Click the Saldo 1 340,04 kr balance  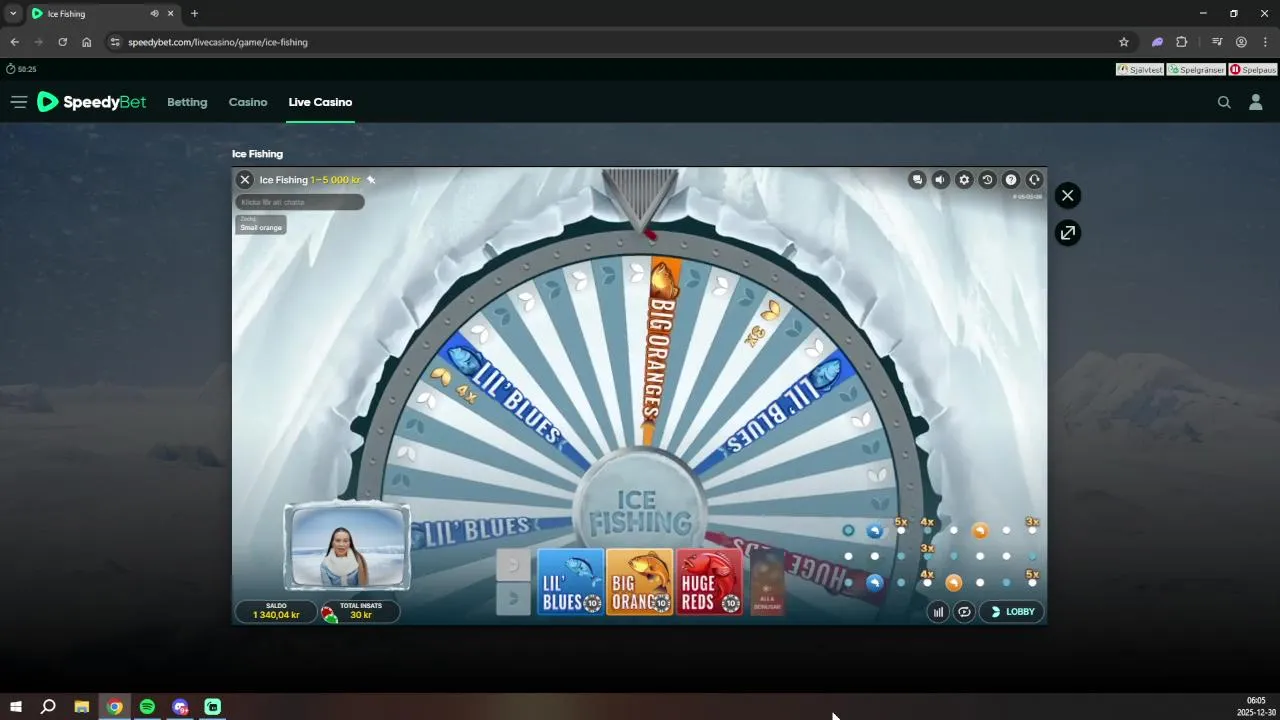coord(276,611)
